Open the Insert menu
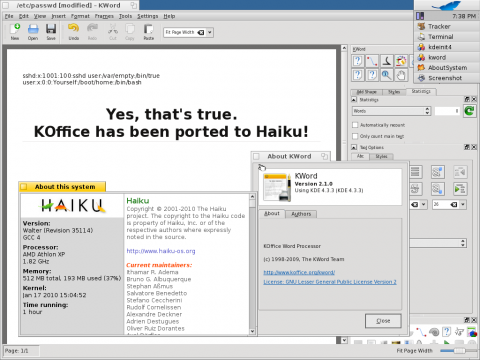This screenshot has width=480, height=360. (58, 16)
